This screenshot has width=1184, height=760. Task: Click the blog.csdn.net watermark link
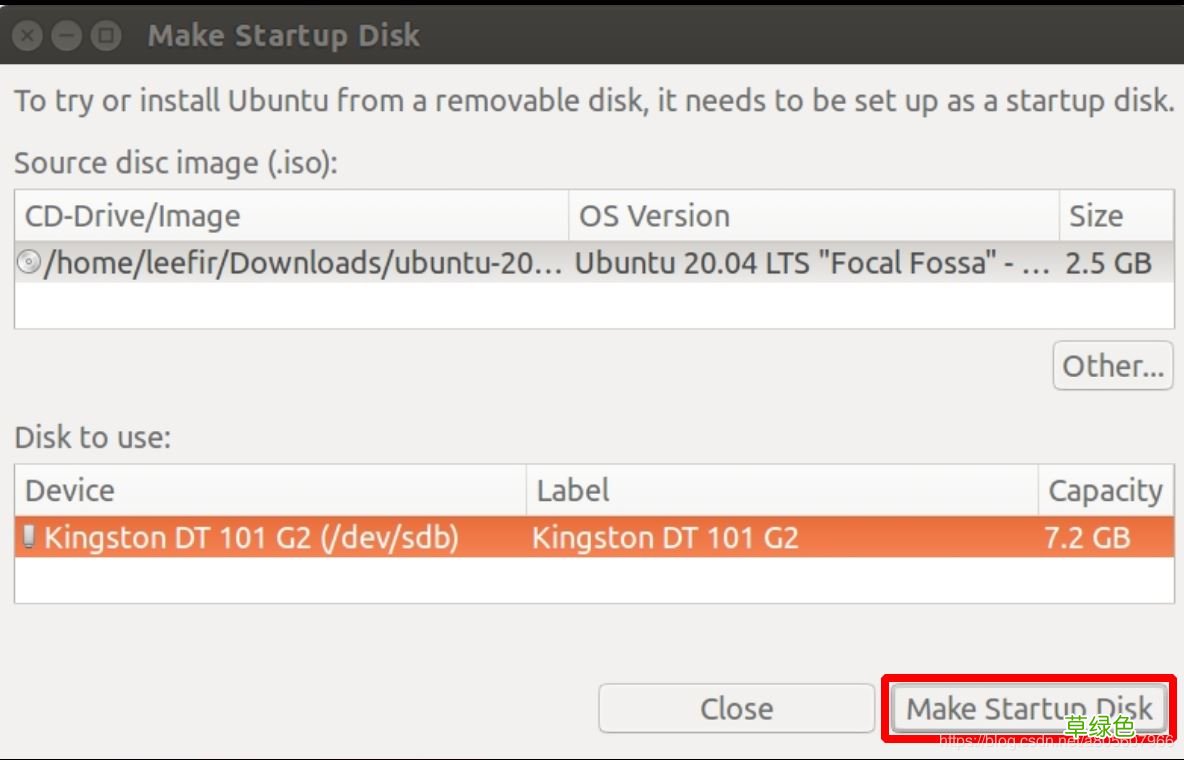point(1040,741)
